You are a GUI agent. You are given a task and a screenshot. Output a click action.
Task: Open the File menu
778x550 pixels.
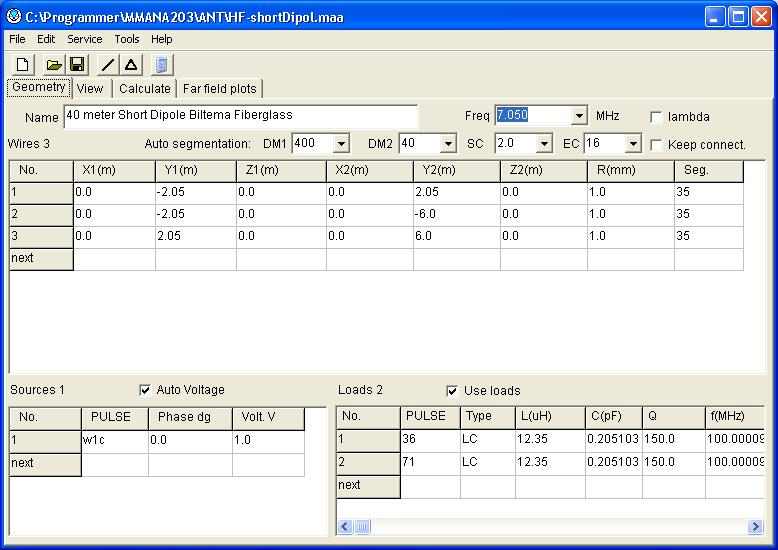17,39
